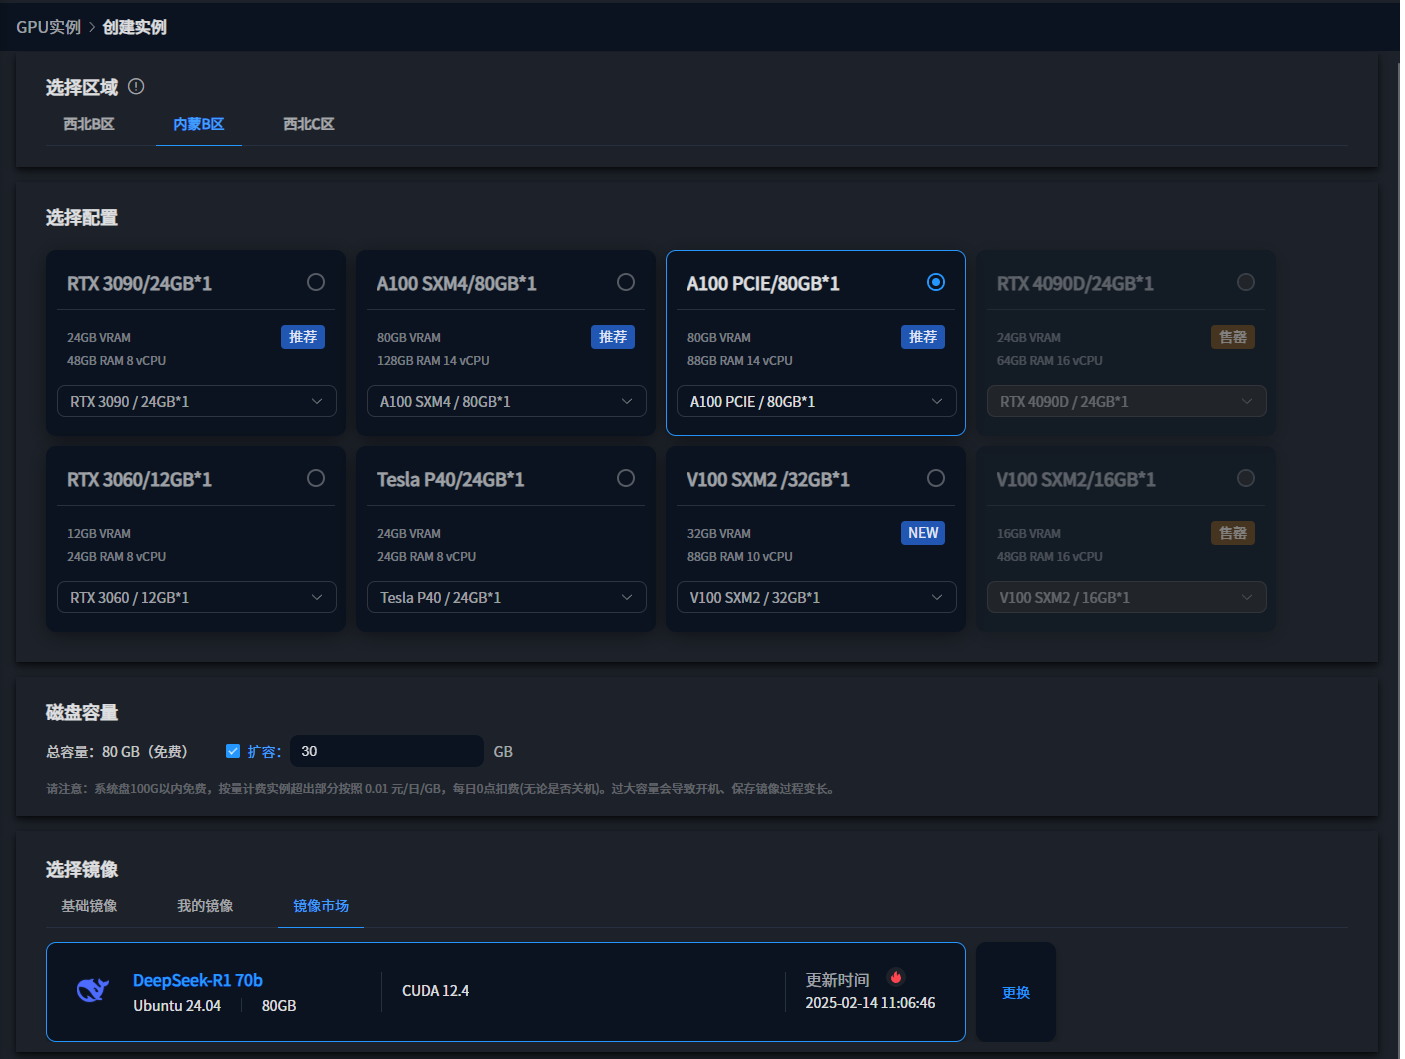Click the 选择镜像 section heading

(82, 869)
